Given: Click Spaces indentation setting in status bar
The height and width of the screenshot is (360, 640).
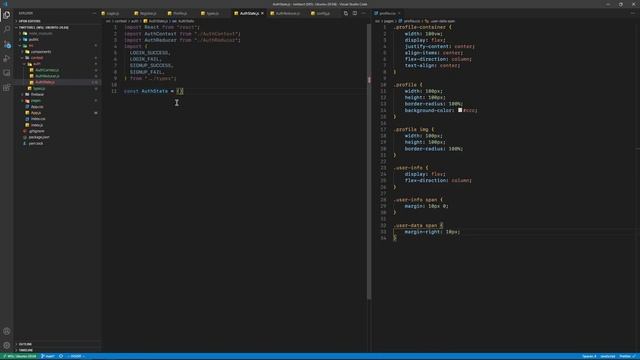Looking at the screenshot, I should pos(589,356).
